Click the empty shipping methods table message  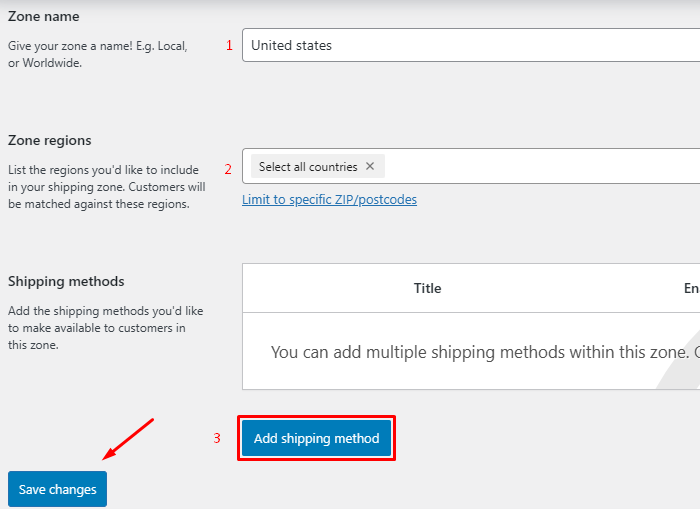(480, 353)
